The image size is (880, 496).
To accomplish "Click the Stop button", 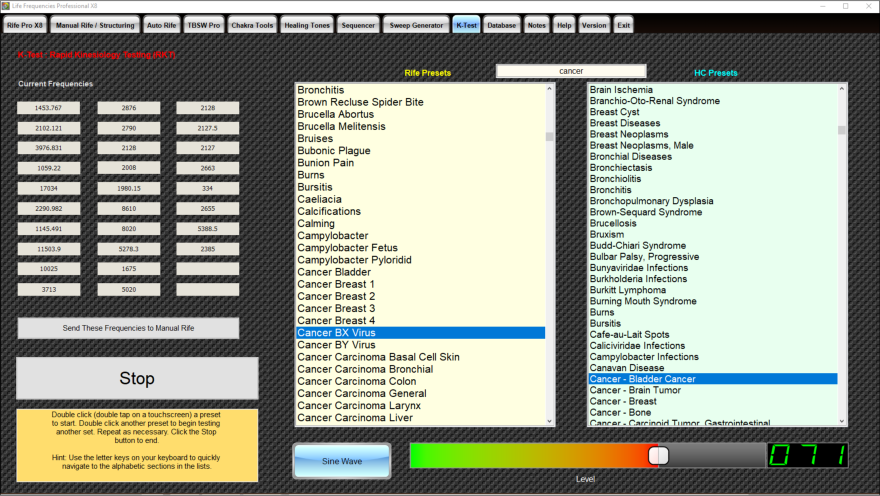I will 137,378.
